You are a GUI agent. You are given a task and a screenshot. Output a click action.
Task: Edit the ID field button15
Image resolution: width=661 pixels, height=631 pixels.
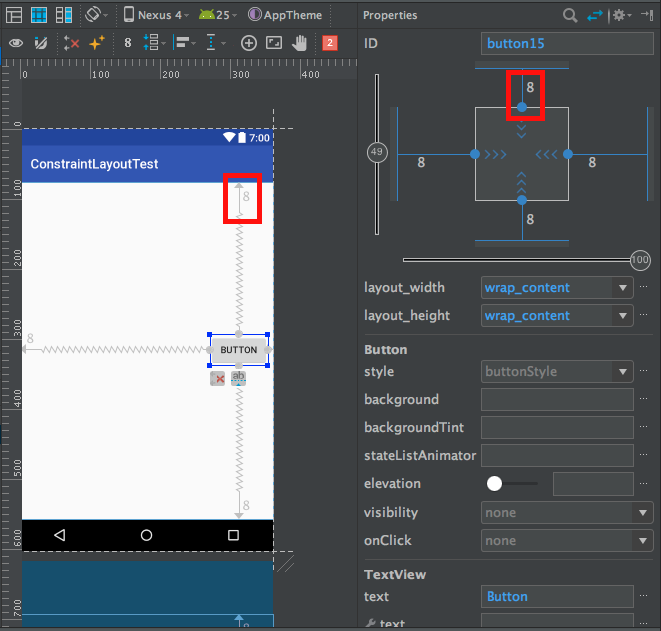(x=567, y=43)
